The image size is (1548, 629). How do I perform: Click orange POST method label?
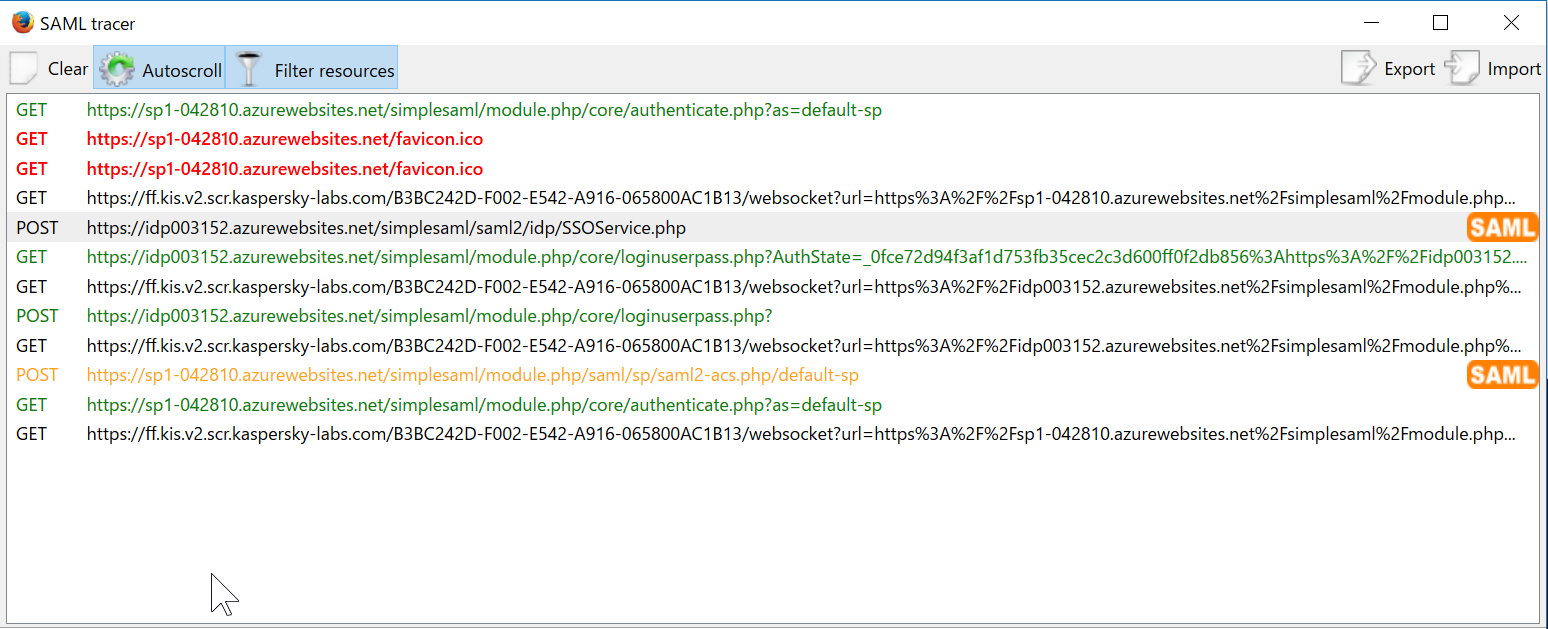37,375
